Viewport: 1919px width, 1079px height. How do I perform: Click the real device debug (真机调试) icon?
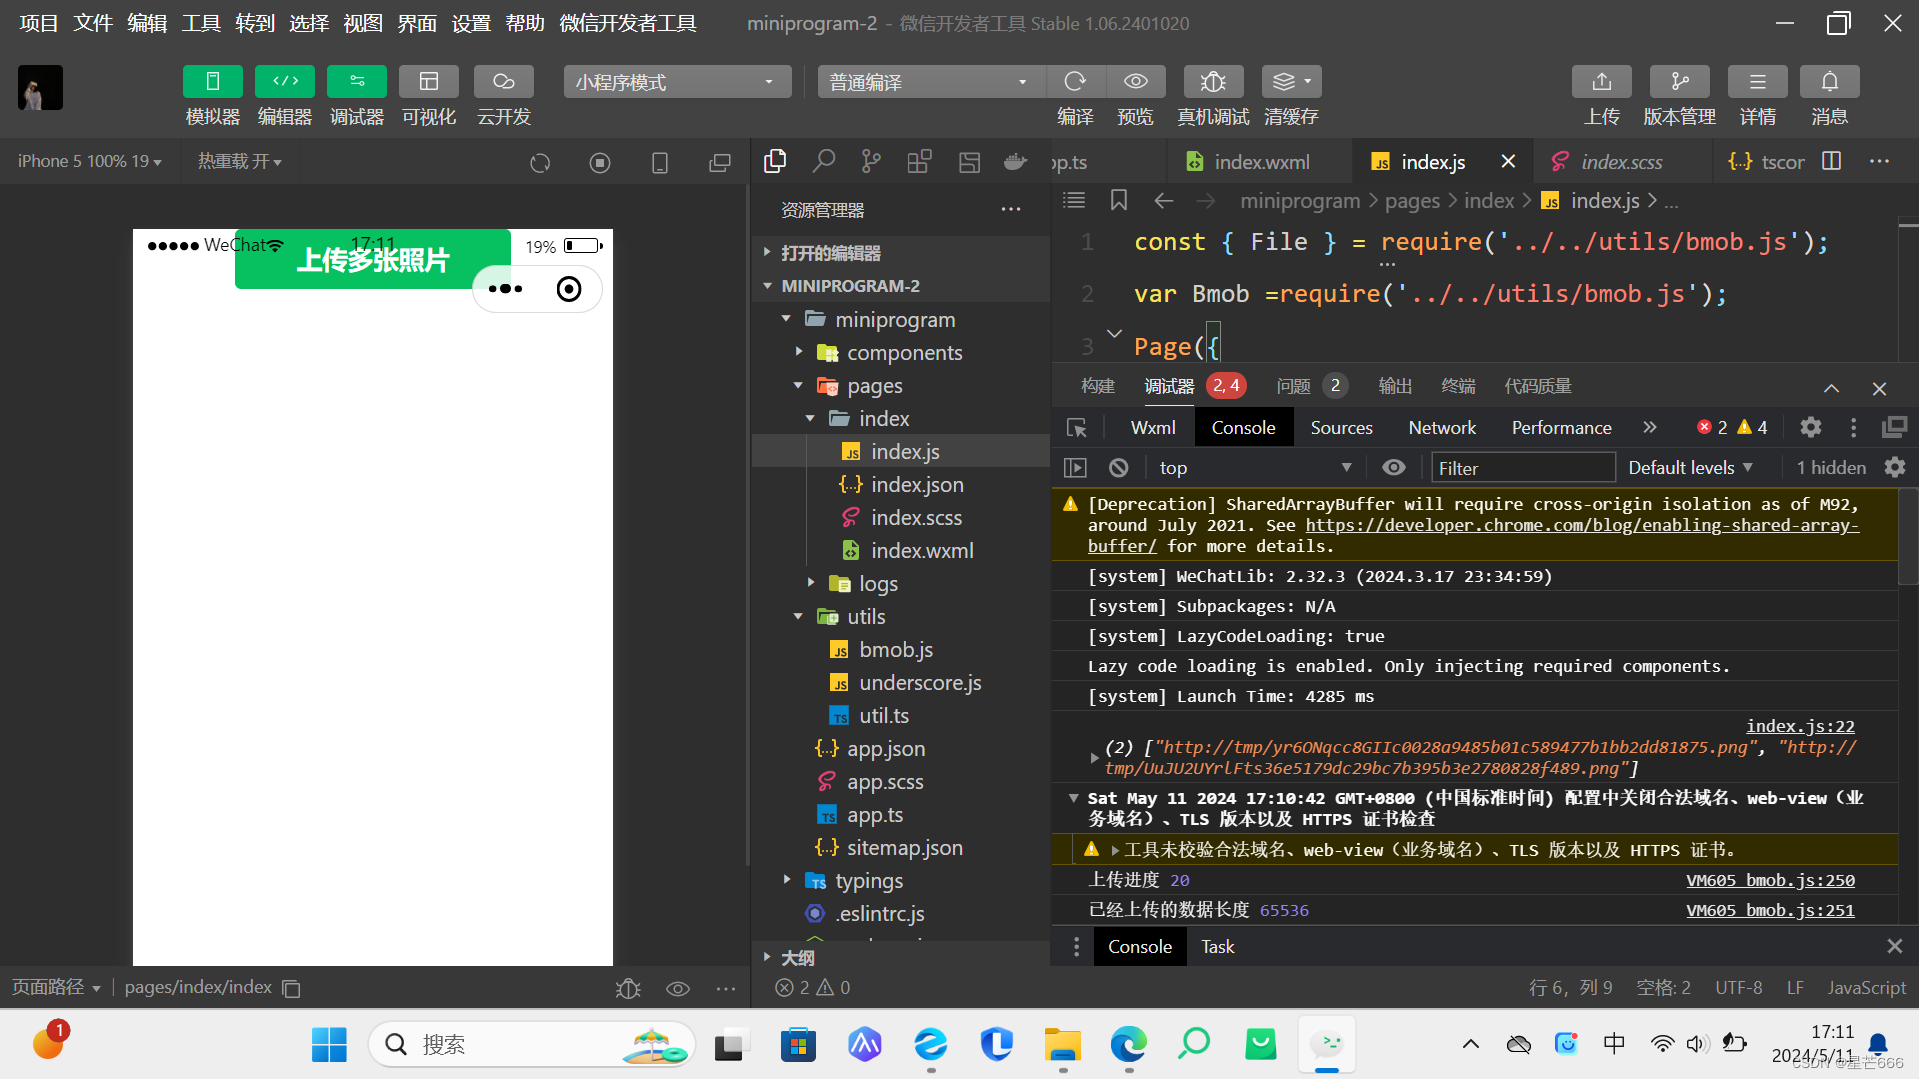(1213, 82)
